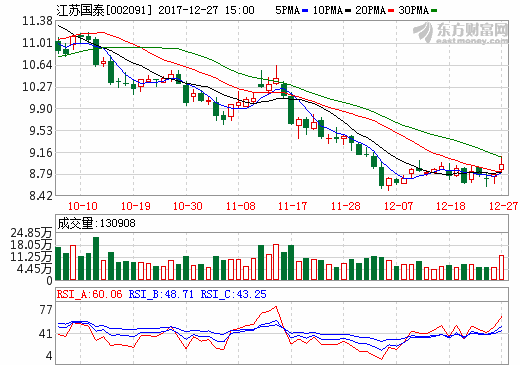
Task: Click the 9.53 price axis label
Action: [41, 130]
